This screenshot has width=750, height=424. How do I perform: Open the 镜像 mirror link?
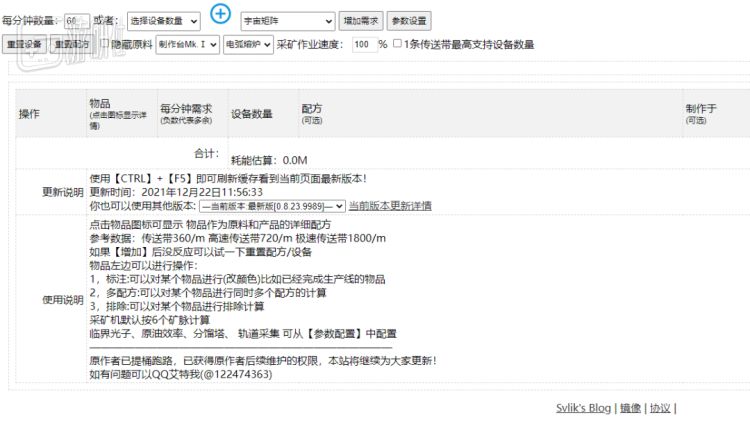coord(630,408)
